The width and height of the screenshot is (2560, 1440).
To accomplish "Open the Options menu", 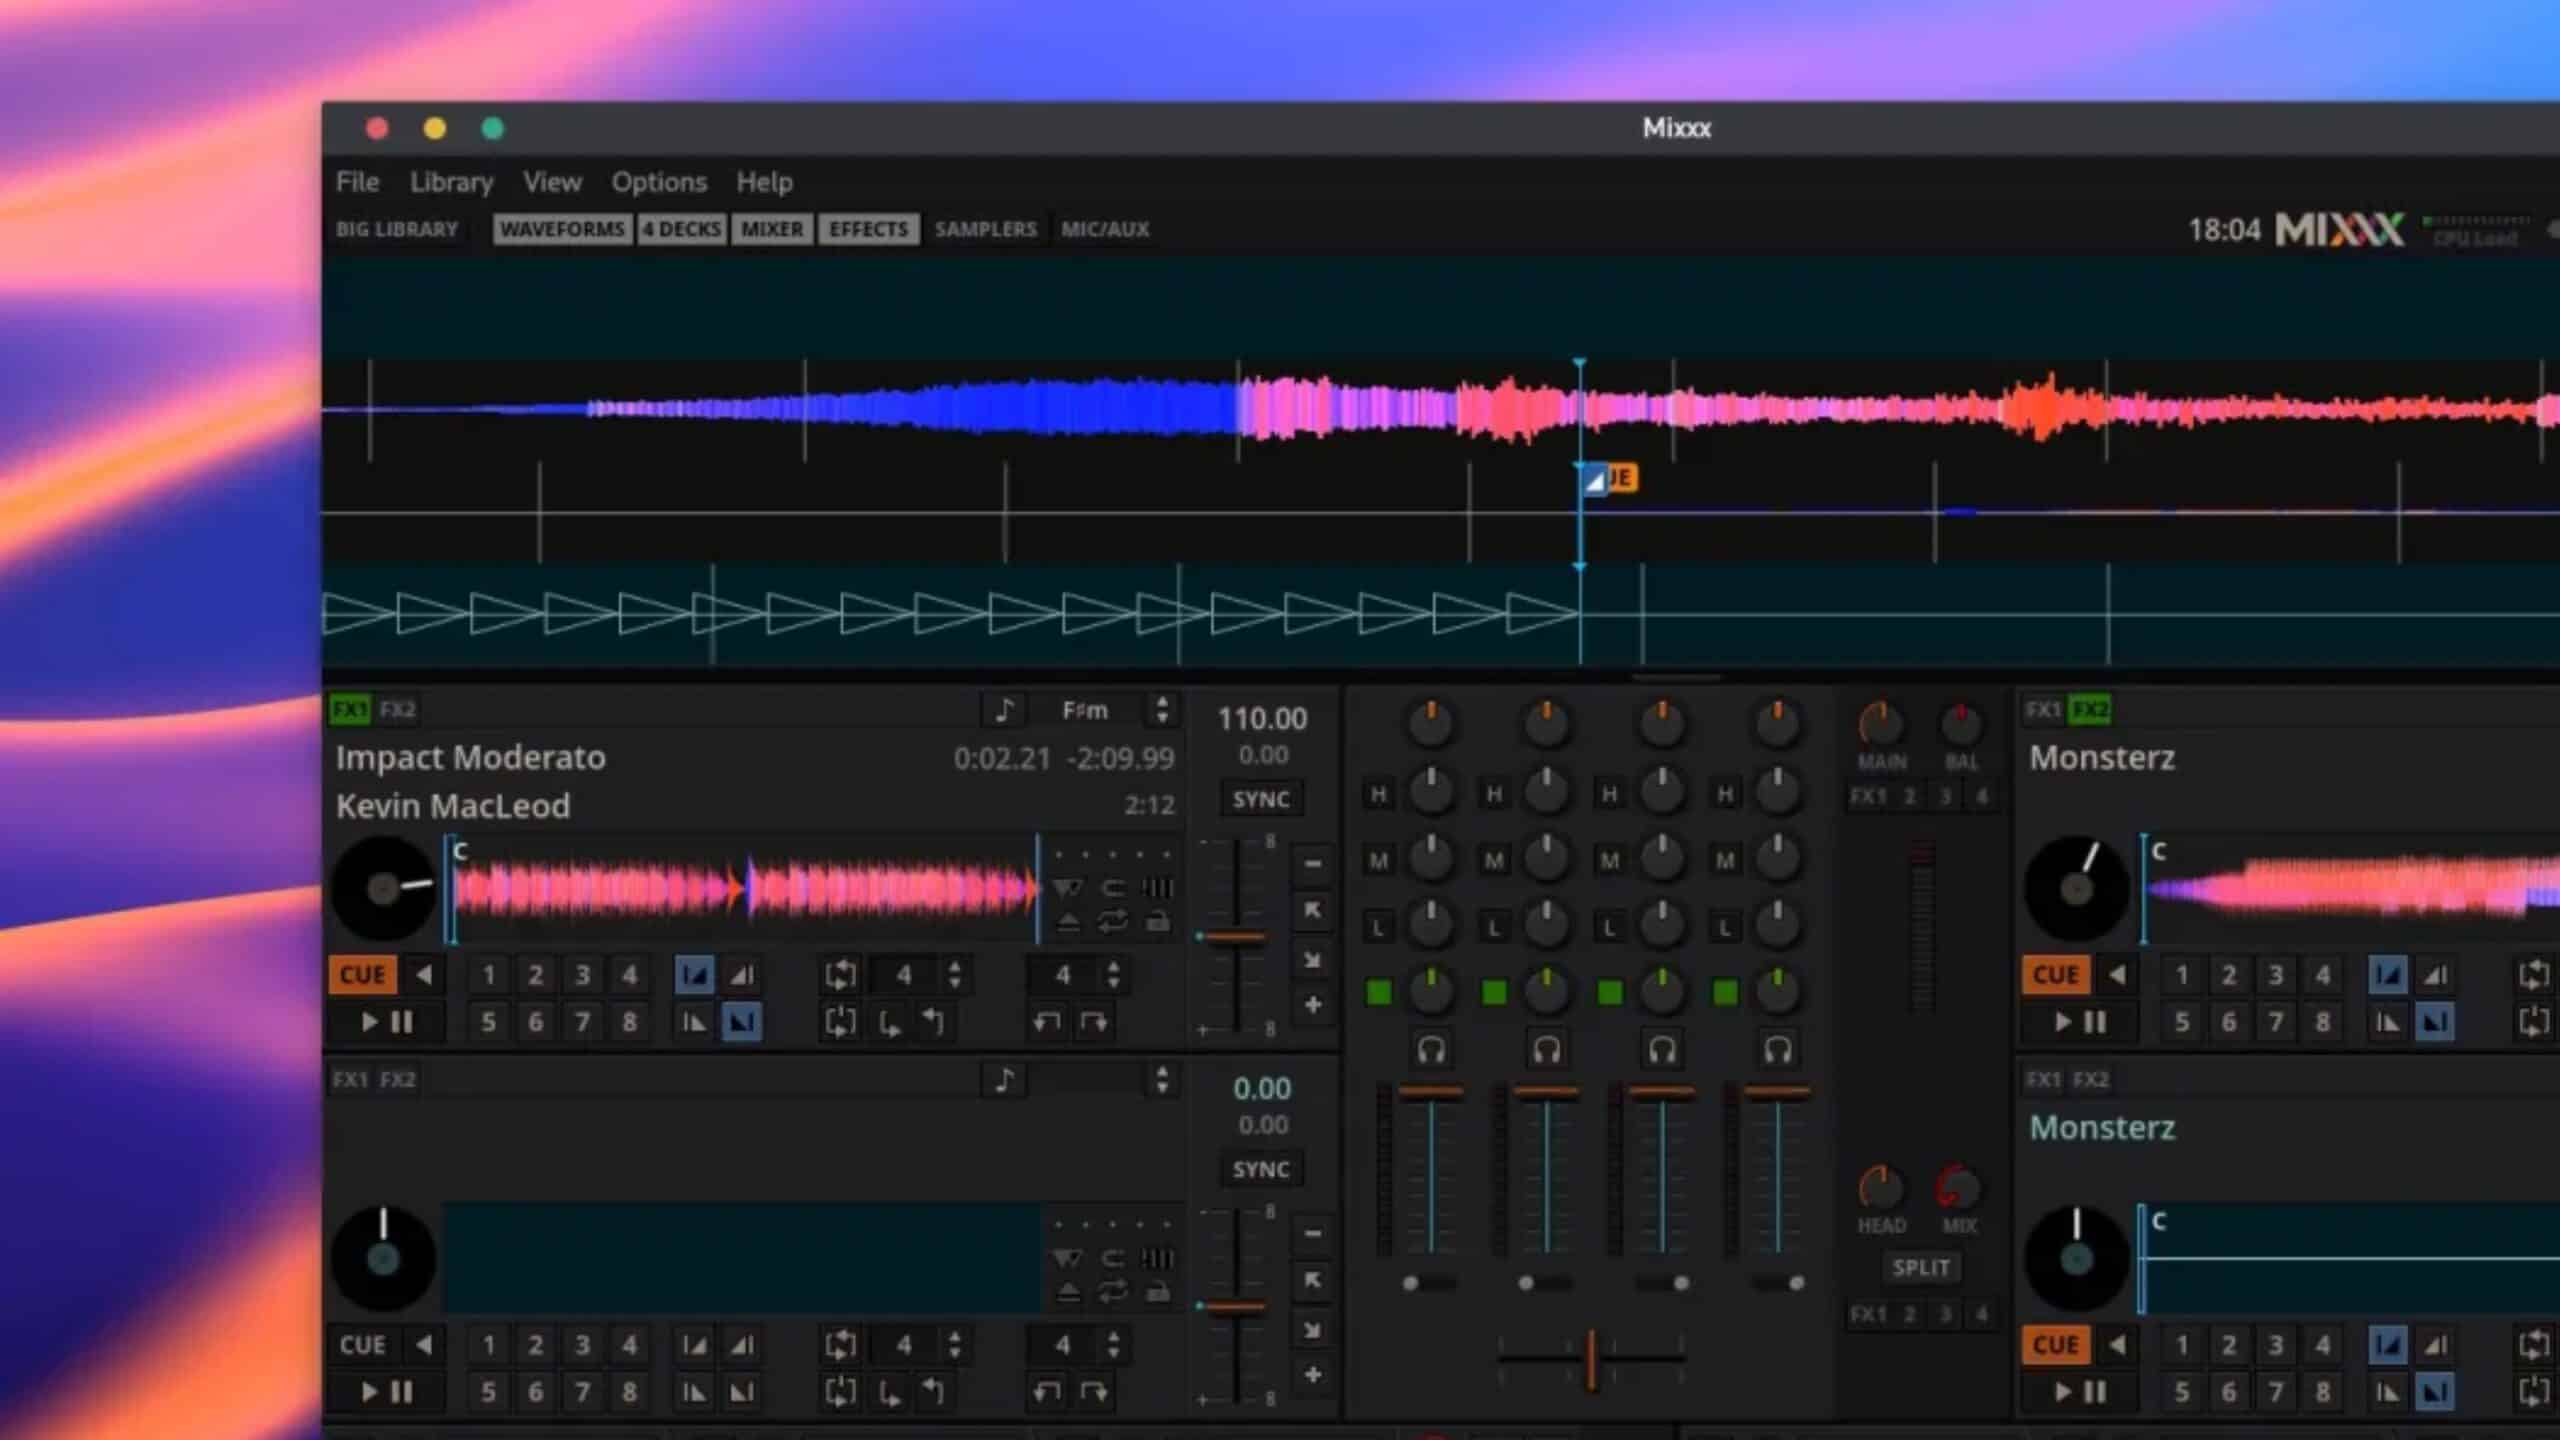I will tap(659, 182).
